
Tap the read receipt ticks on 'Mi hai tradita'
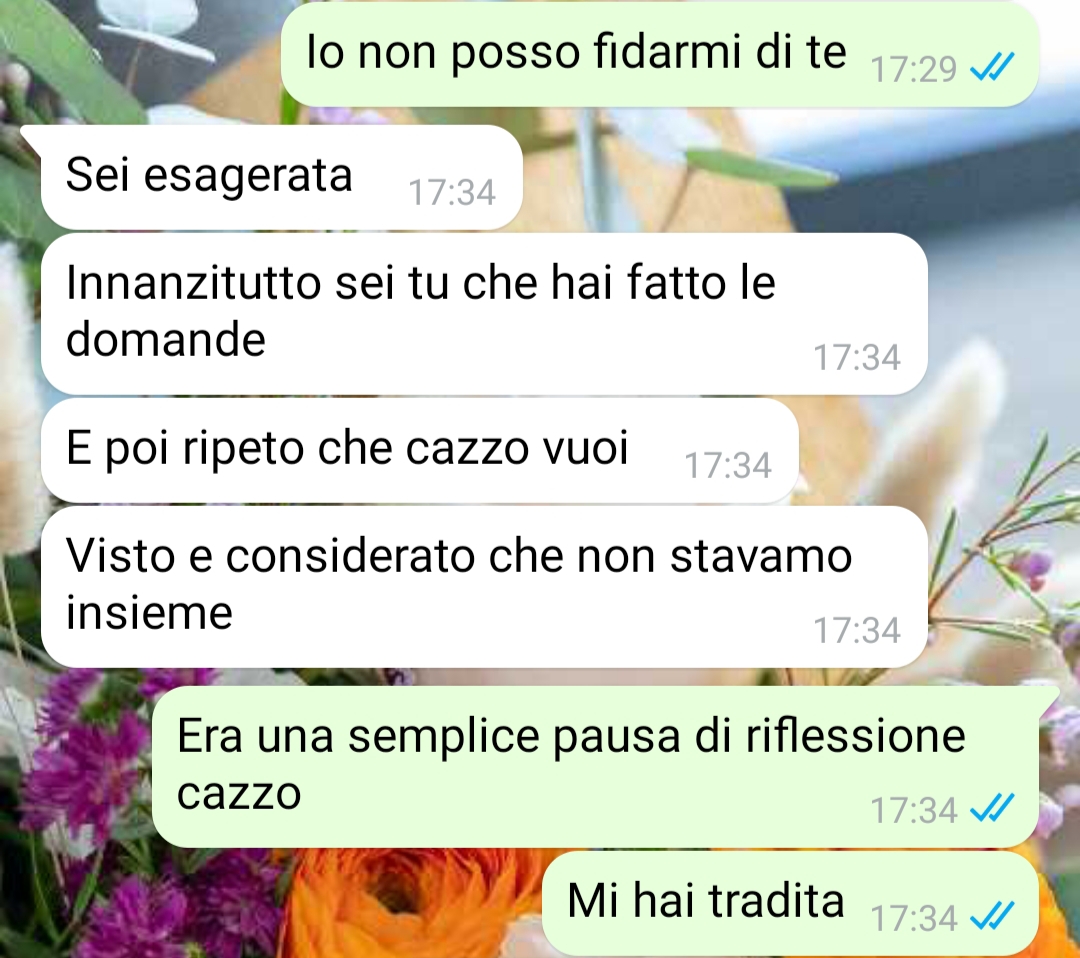click(x=991, y=916)
